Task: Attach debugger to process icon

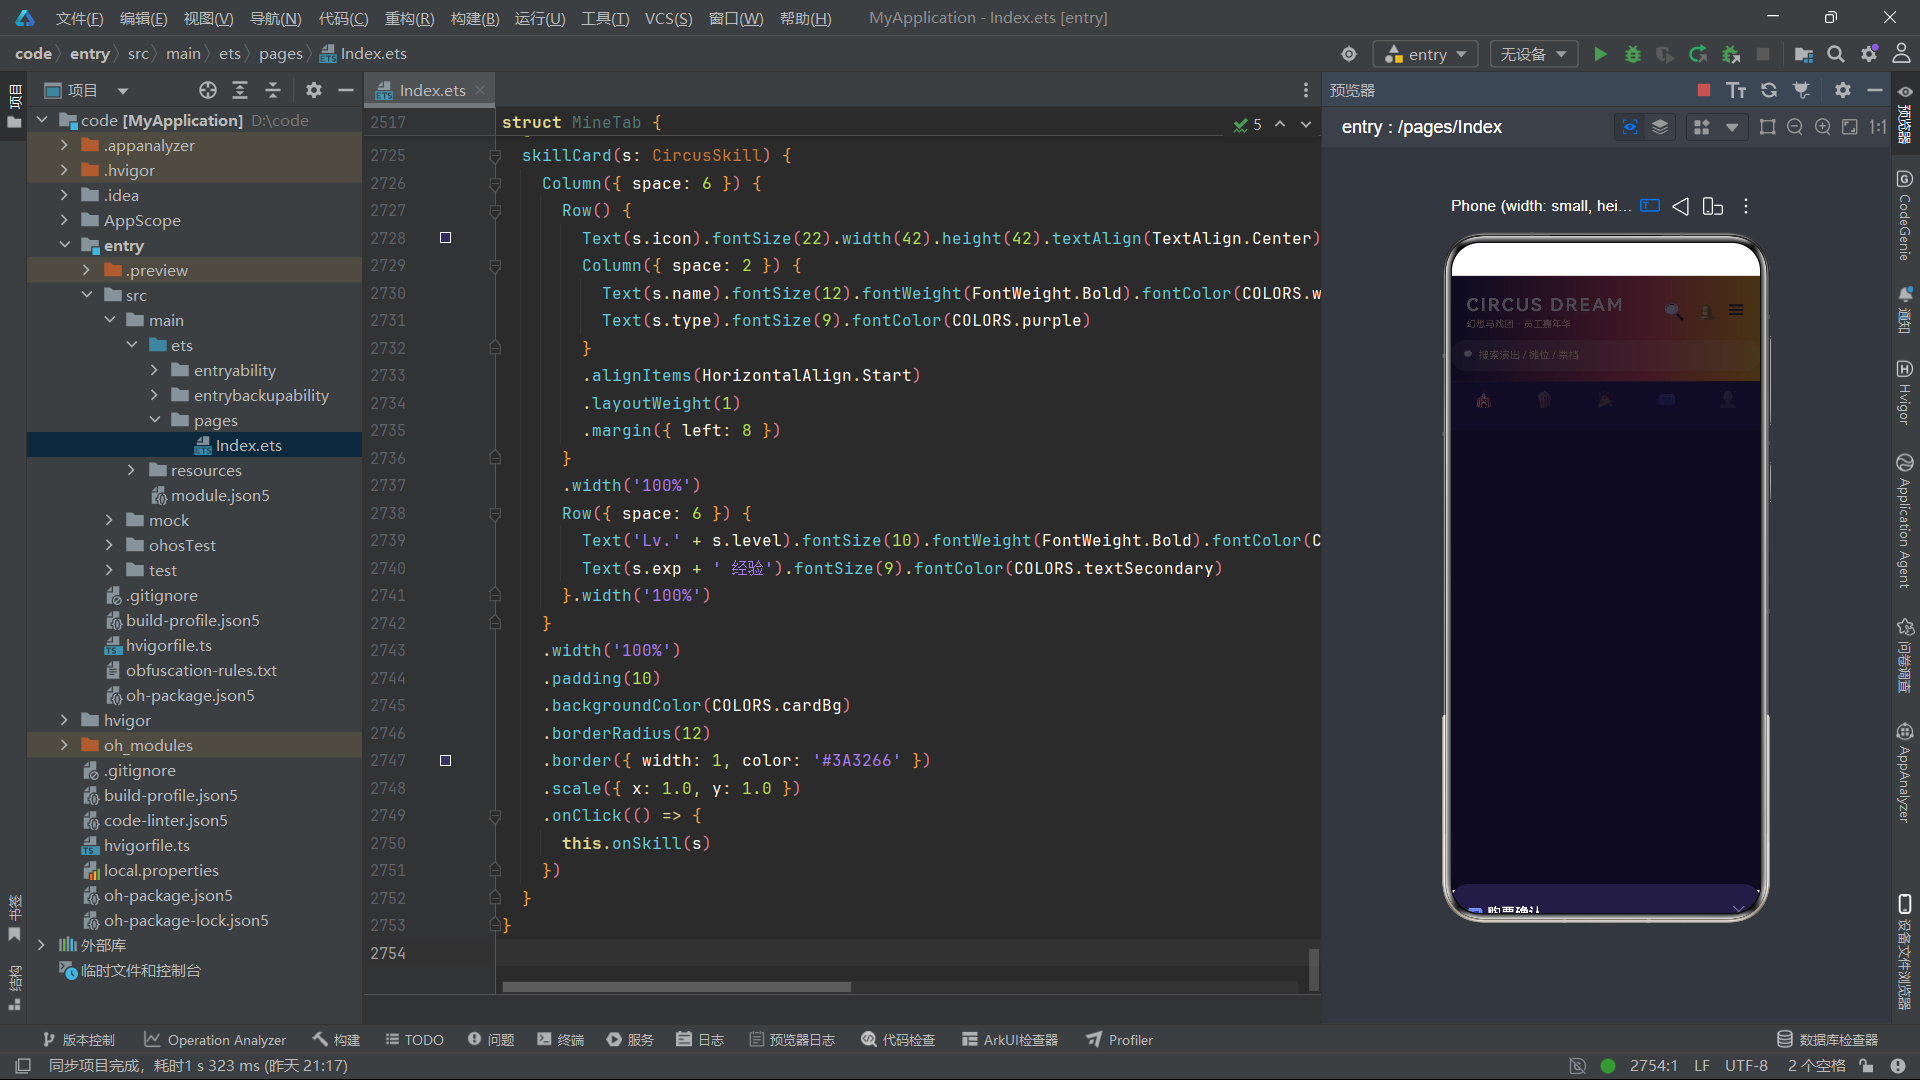Action: tap(1731, 54)
